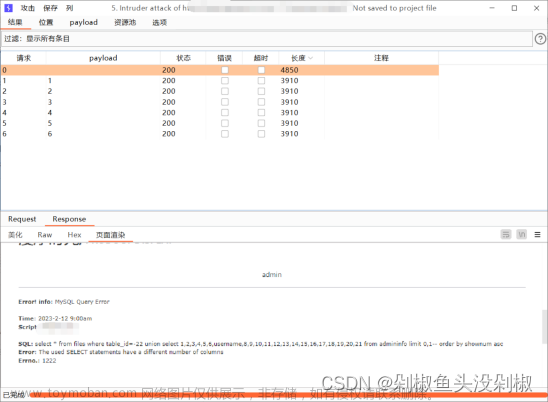
Task: Toggle the timeout checkbox for request 0
Action: [261, 70]
